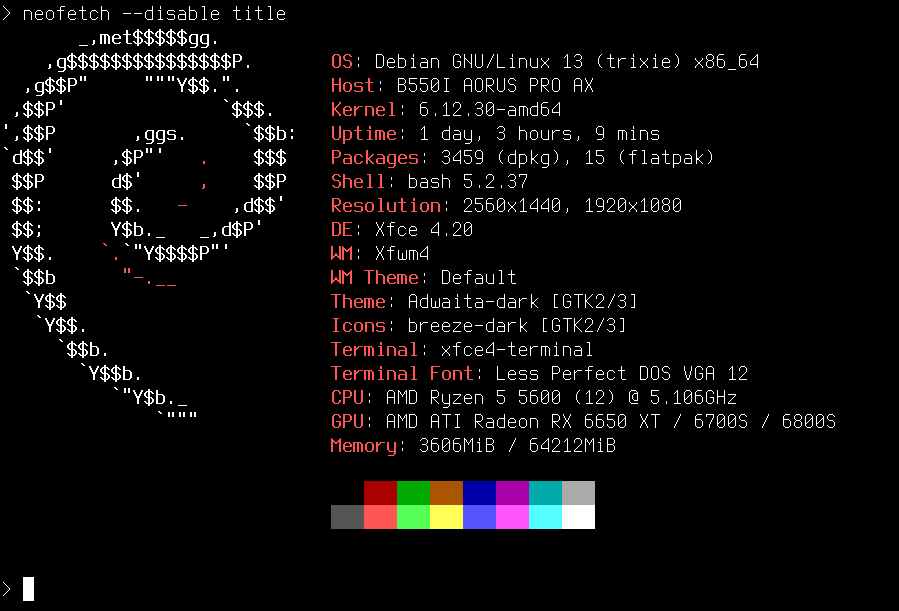Click the neofetch --disable title command text
The image size is (899, 611).
point(154,13)
